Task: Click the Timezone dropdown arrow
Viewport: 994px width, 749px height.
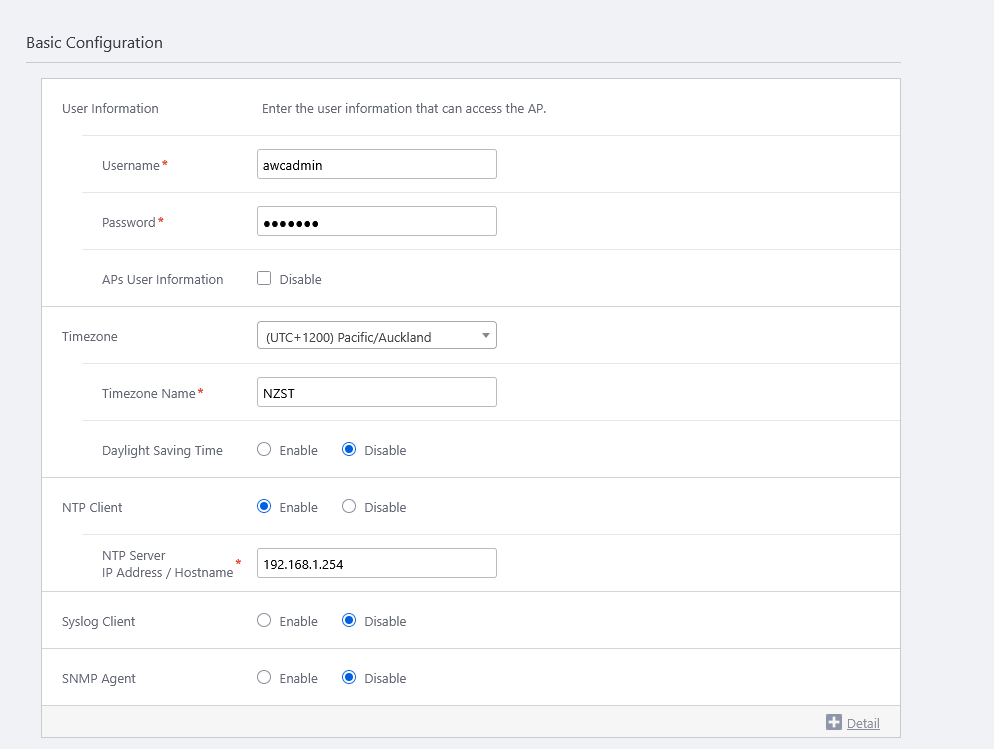Action: 486,336
